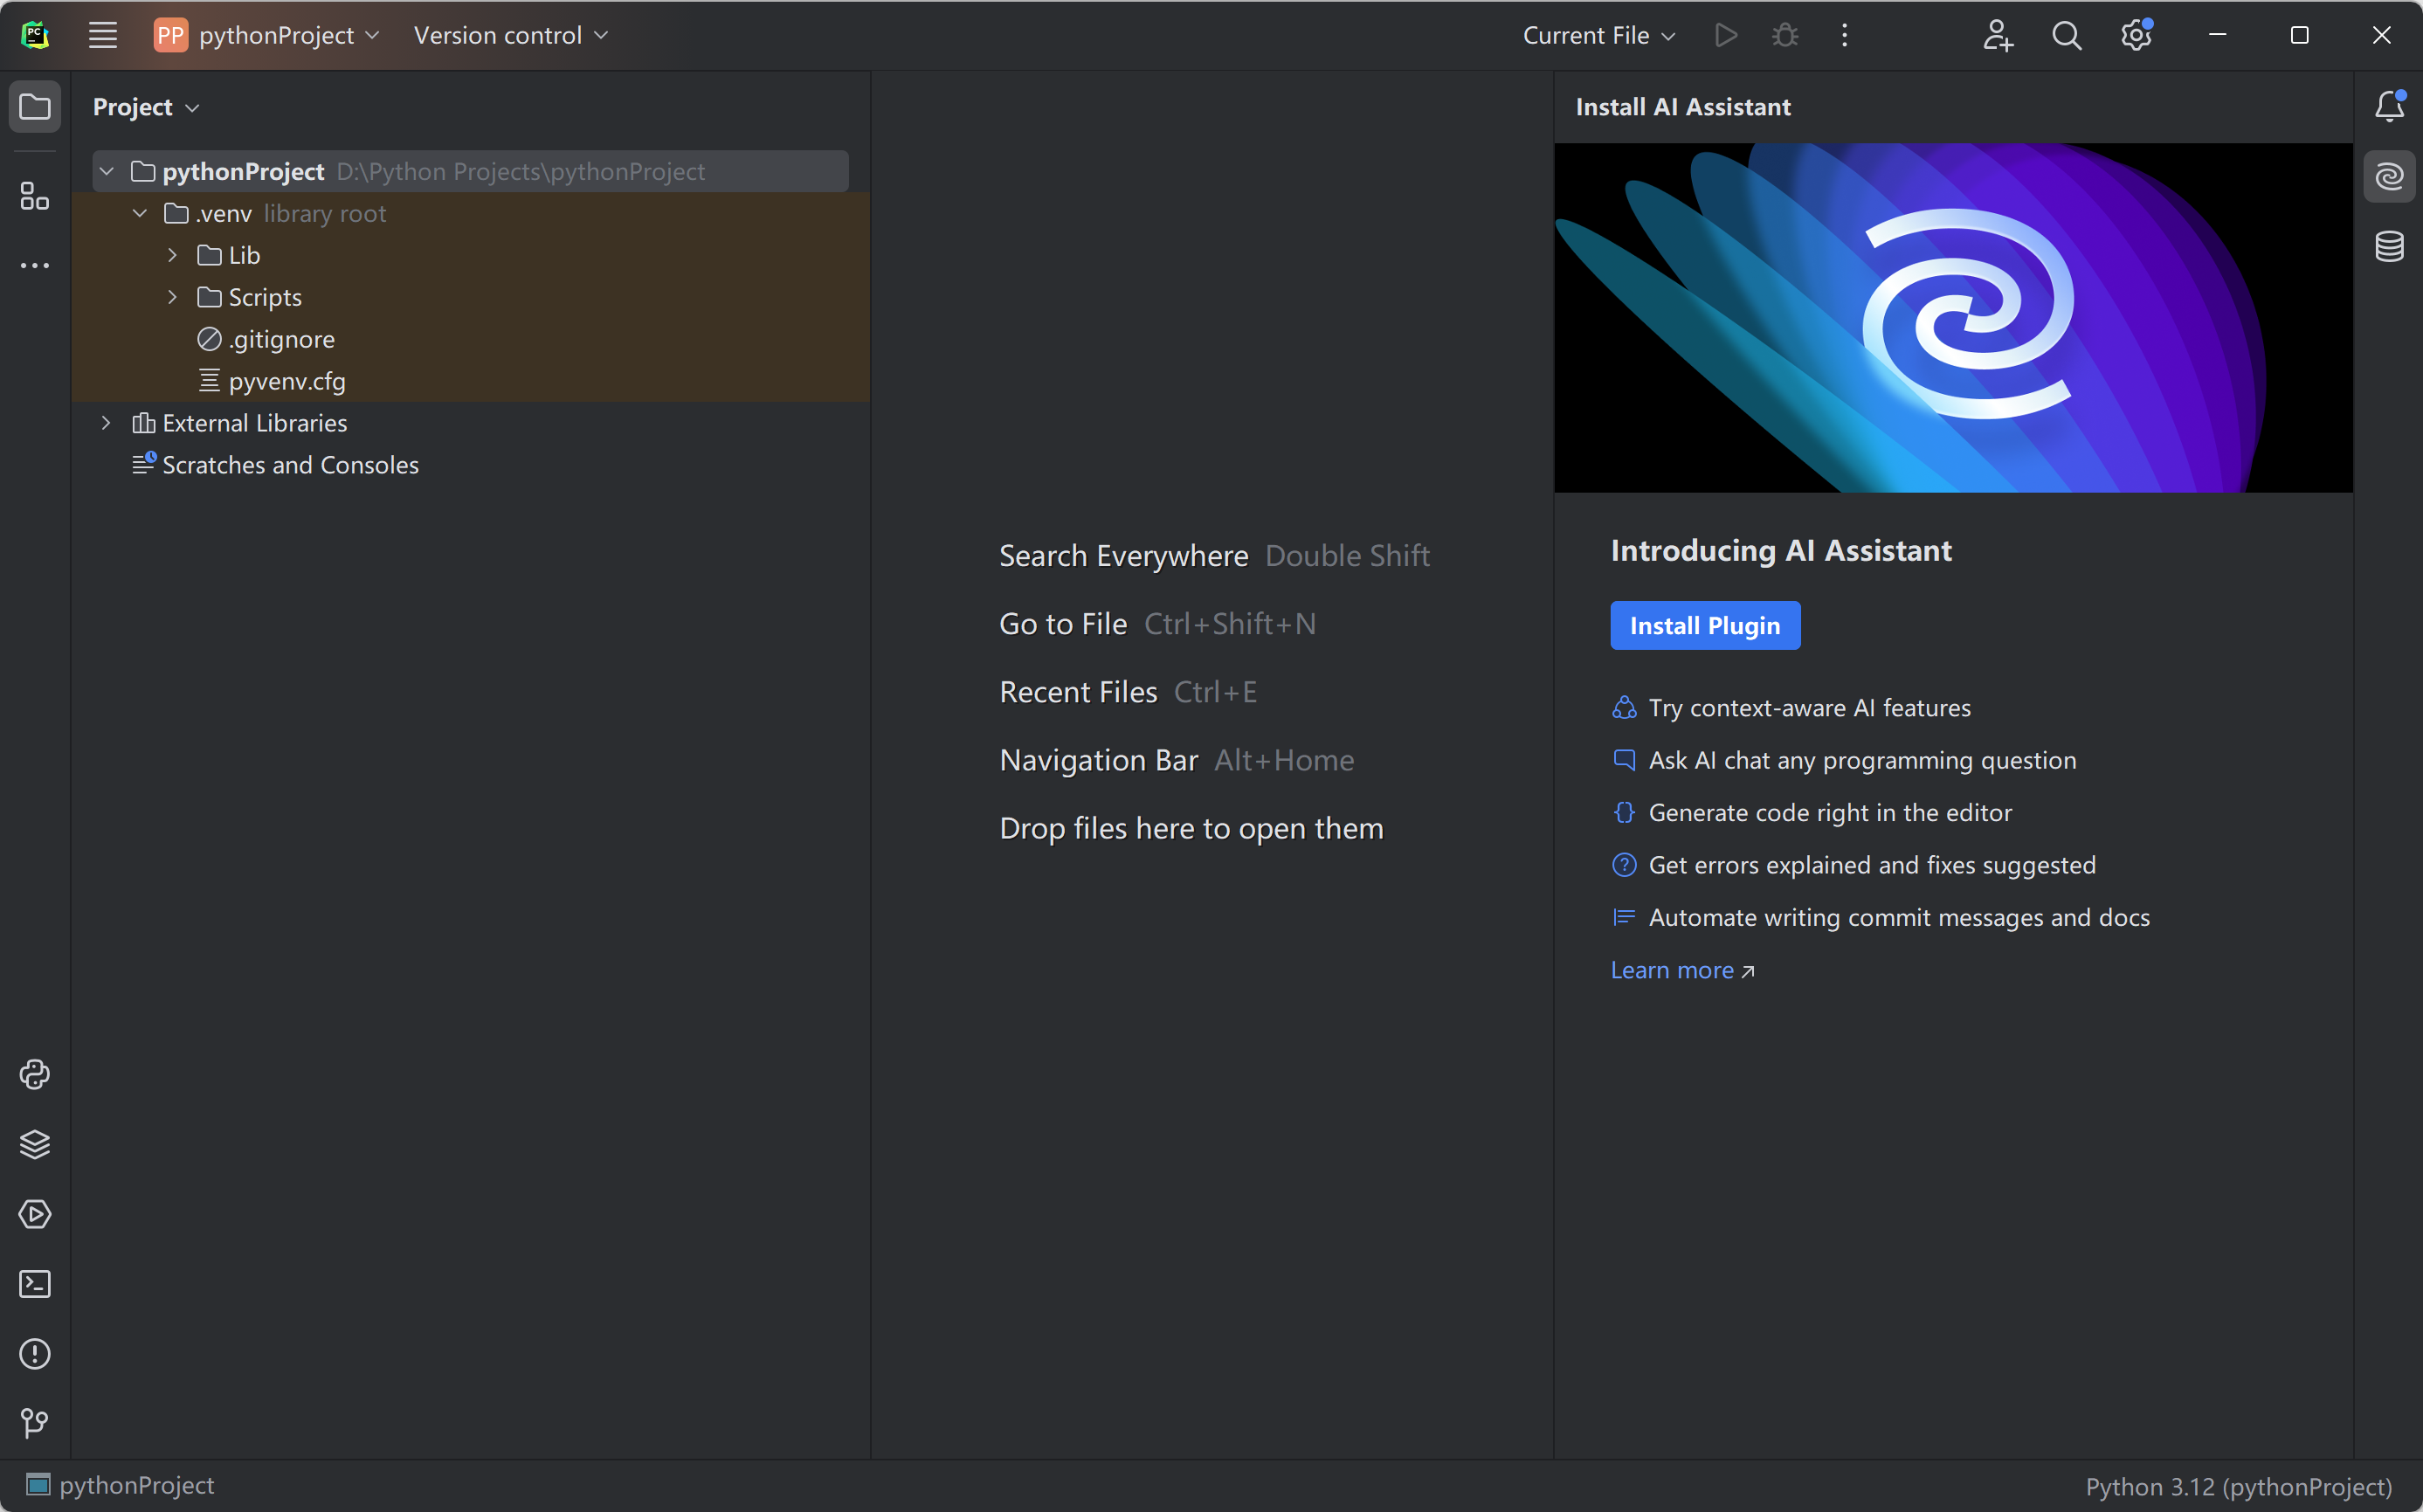Open the main hamburger menu

point(103,35)
